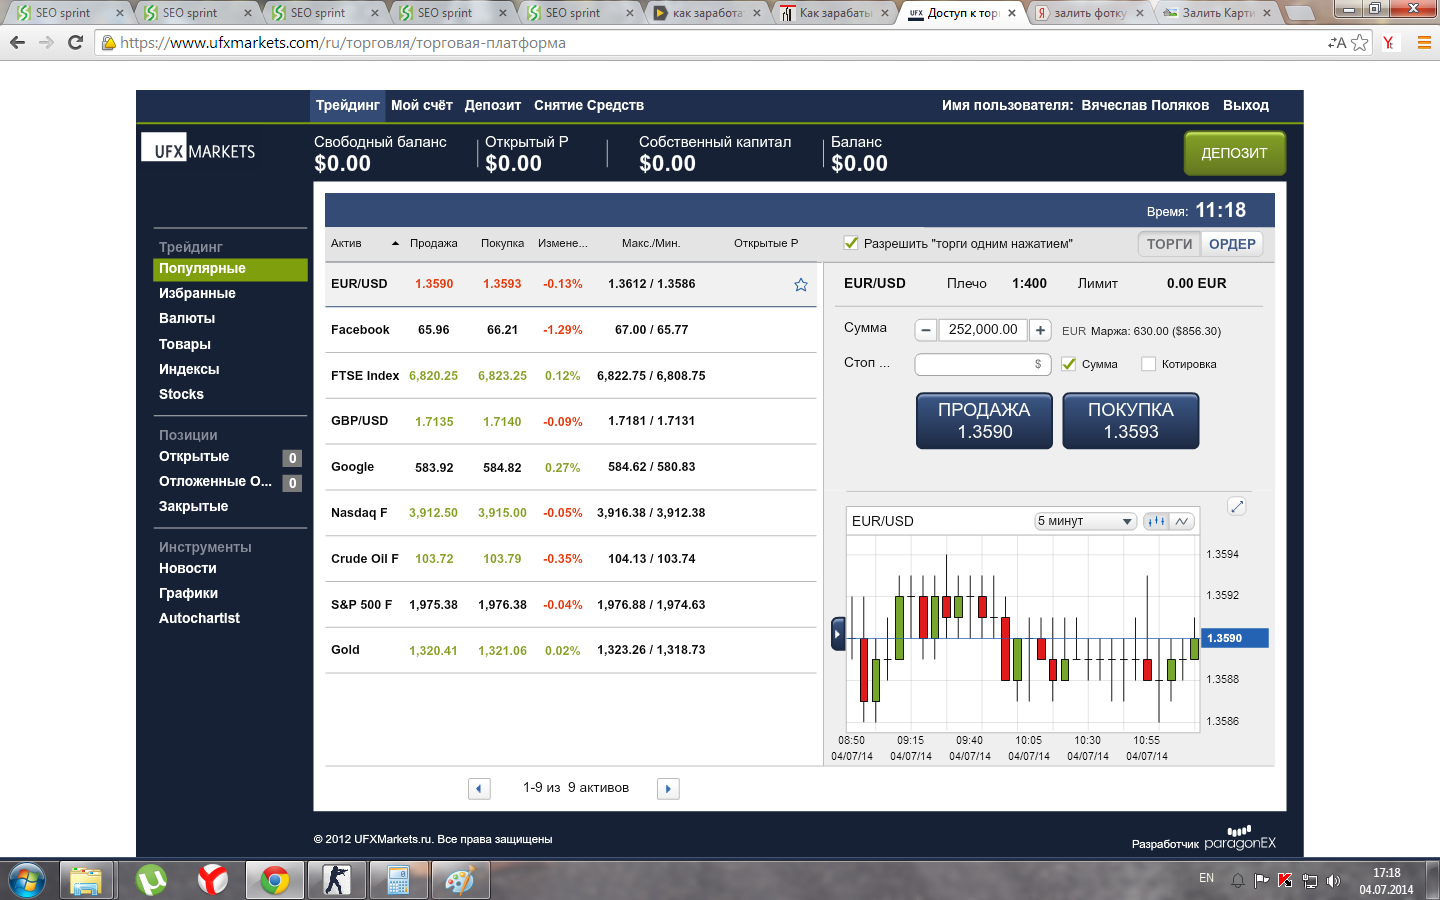Viewport: 1440px width, 900px height.
Task: Open uTorrent from the taskbar
Action: [151, 880]
